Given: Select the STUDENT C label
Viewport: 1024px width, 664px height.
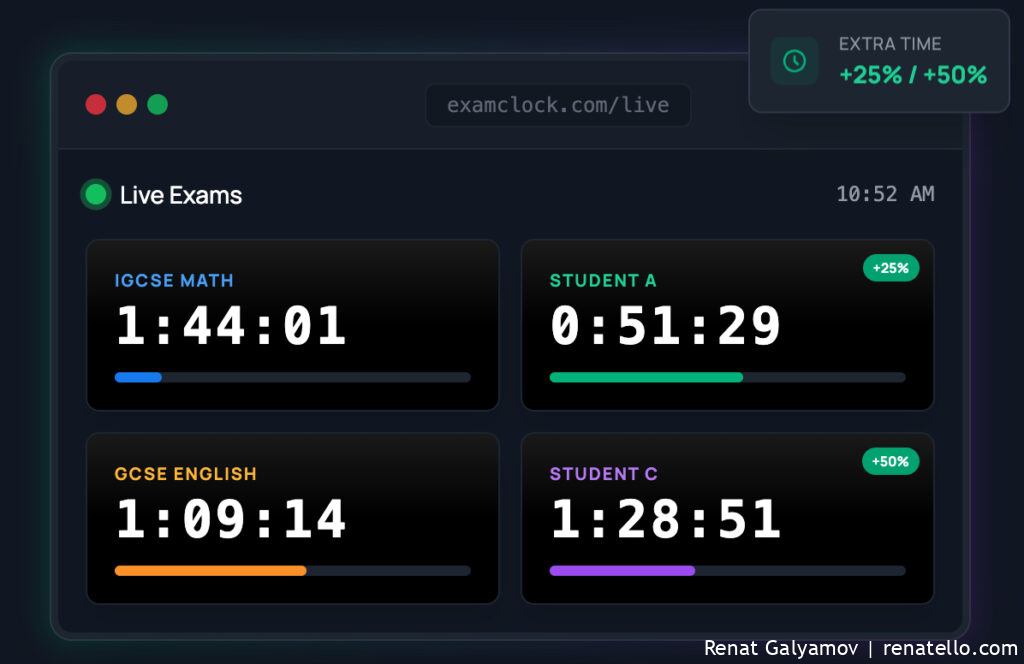Looking at the screenshot, I should [603, 474].
